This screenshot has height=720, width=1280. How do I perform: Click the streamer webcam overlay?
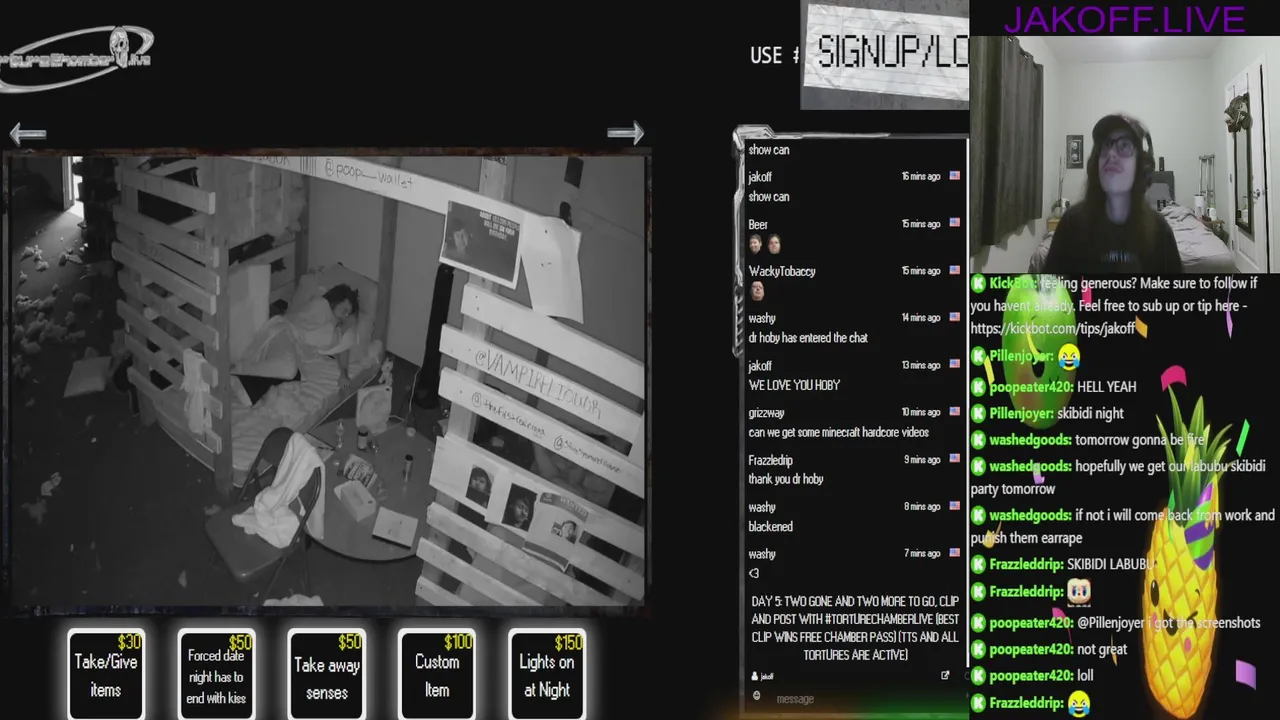(x=1124, y=155)
